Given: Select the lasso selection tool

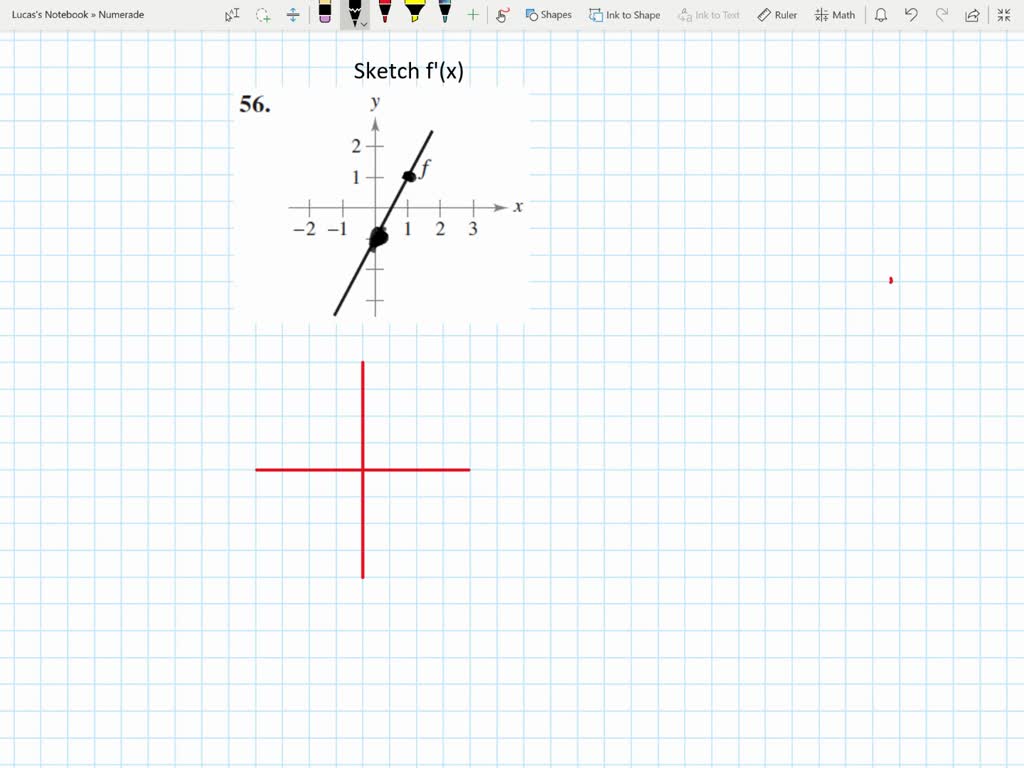Looking at the screenshot, I should tap(262, 14).
